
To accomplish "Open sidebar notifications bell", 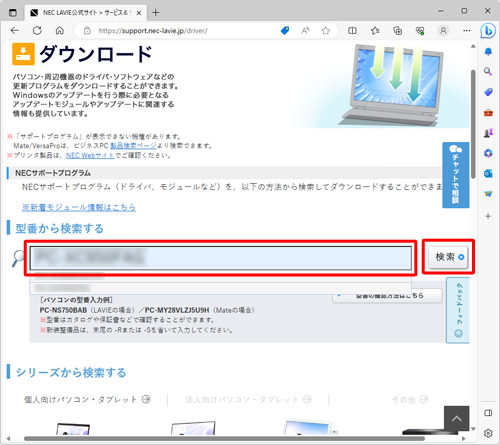I will click(x=488, y=52).
